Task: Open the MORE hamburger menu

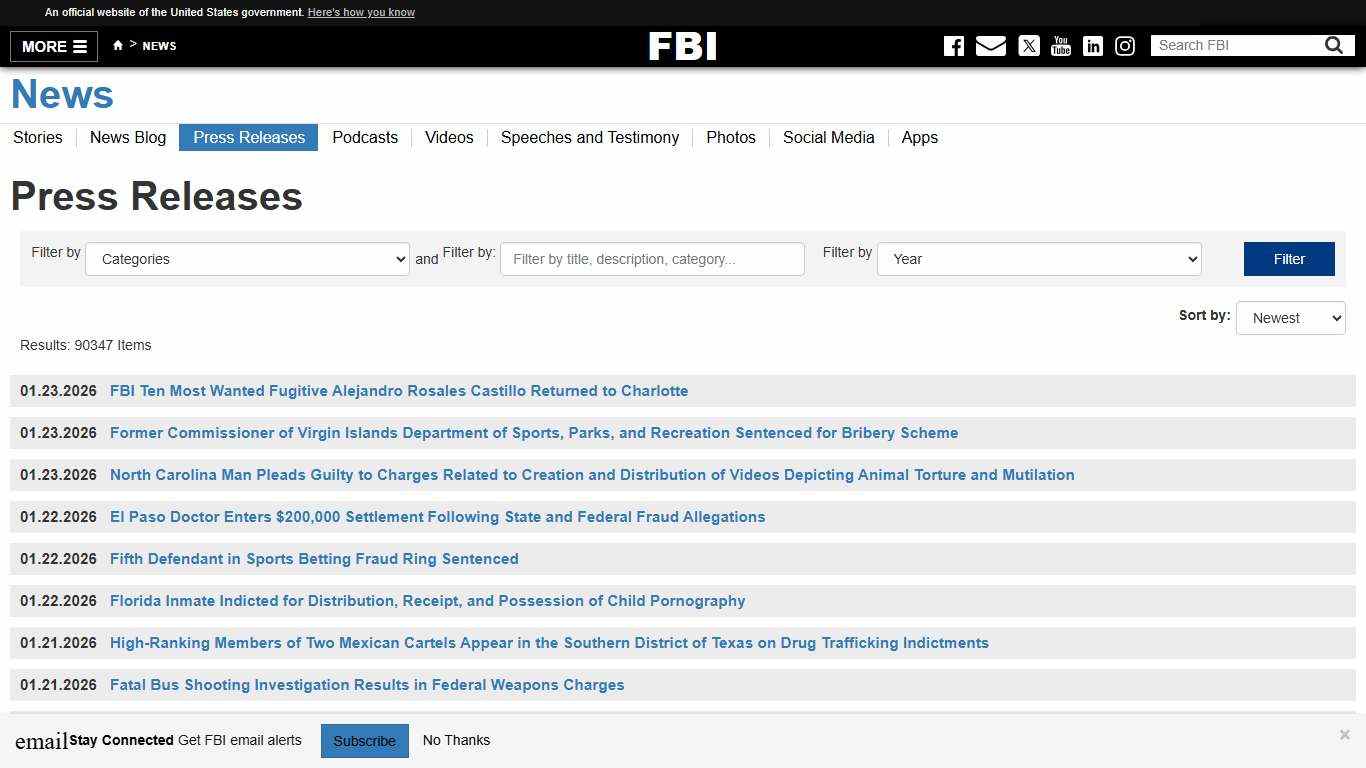Action: (x=52, y=46)
